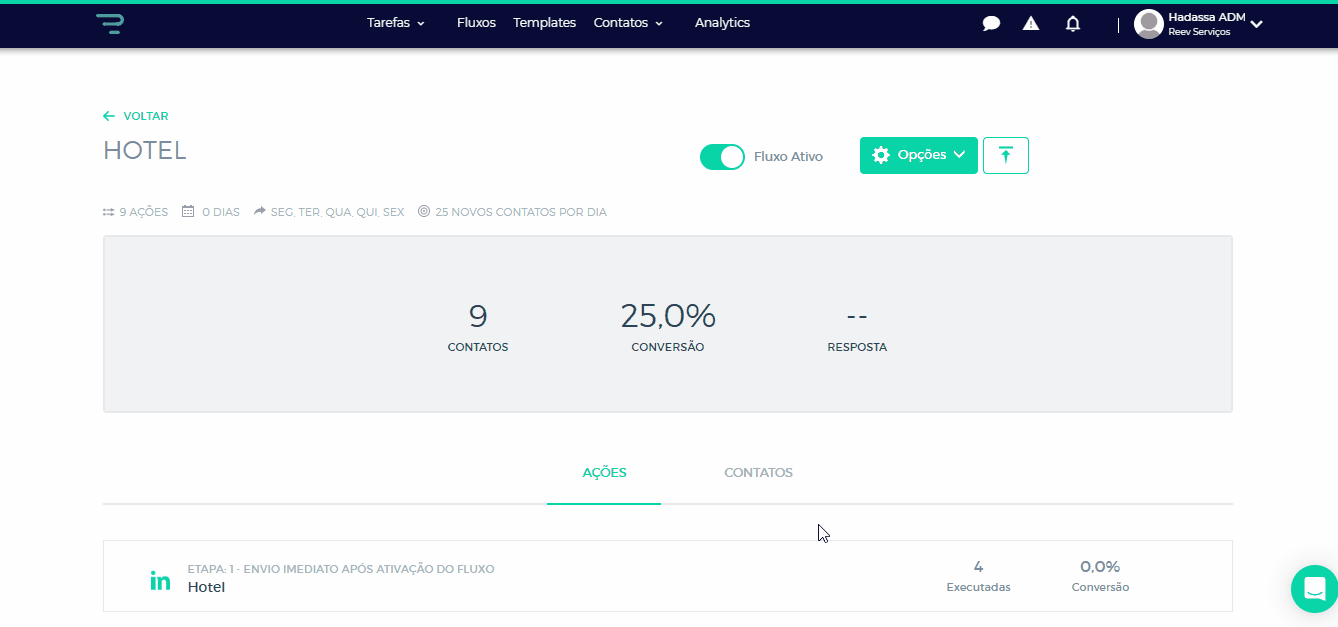Expand the Contatos dropdown in navbar
Screen dimensions: 1338x627
[x=628, y=23]
